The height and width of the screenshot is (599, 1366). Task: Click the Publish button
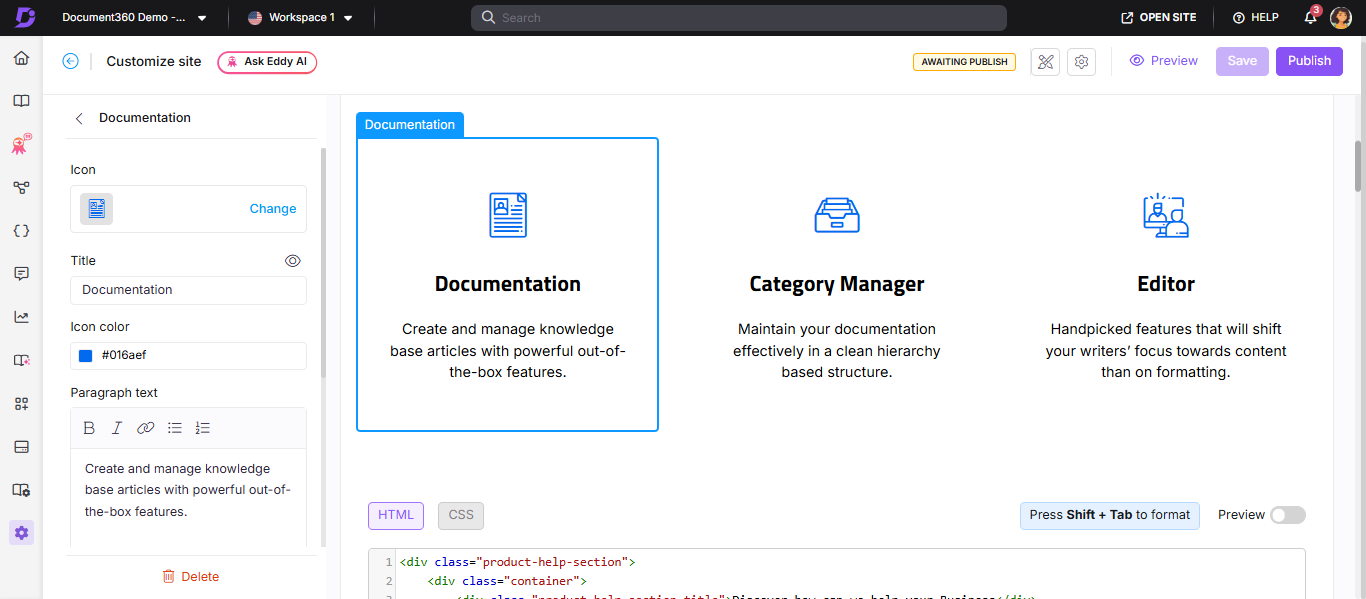point(1309,61)
